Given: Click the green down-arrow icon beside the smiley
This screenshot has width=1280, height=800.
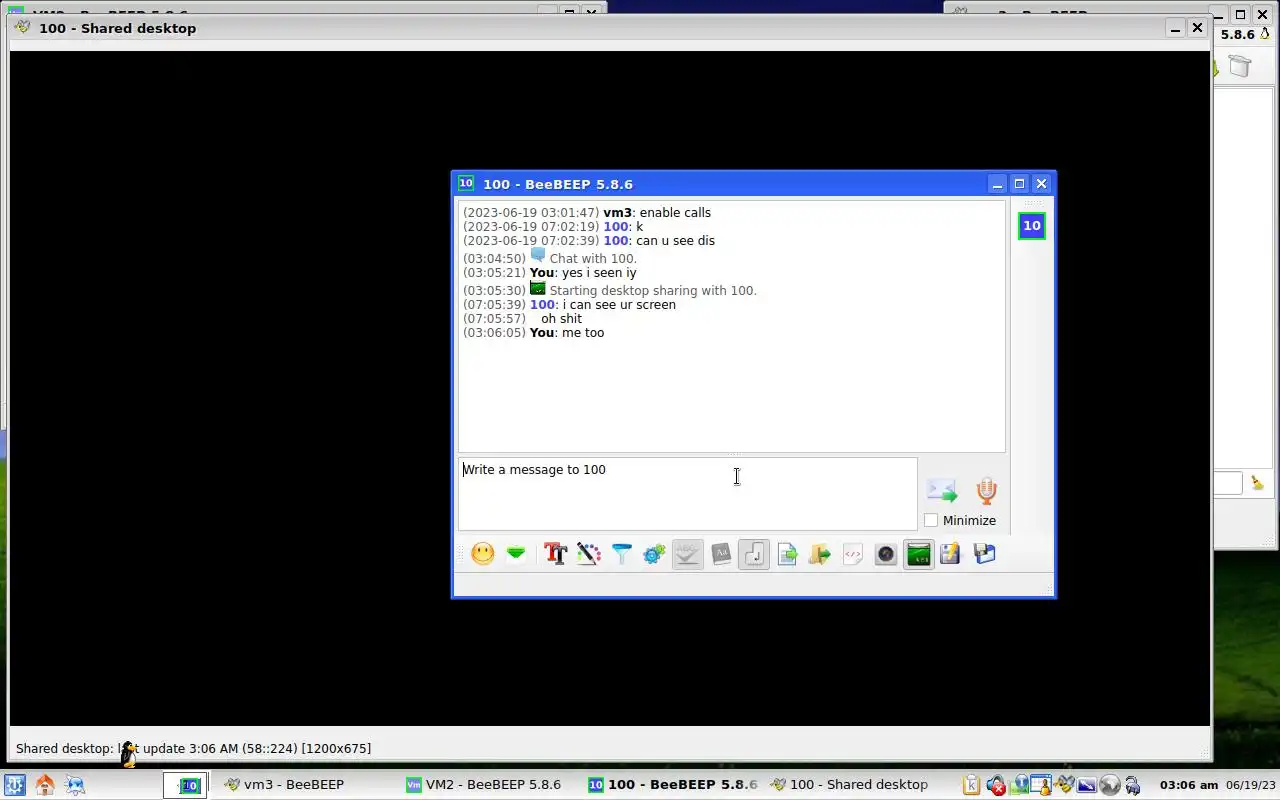Looking at the screenshot, I should coord(516,554).
